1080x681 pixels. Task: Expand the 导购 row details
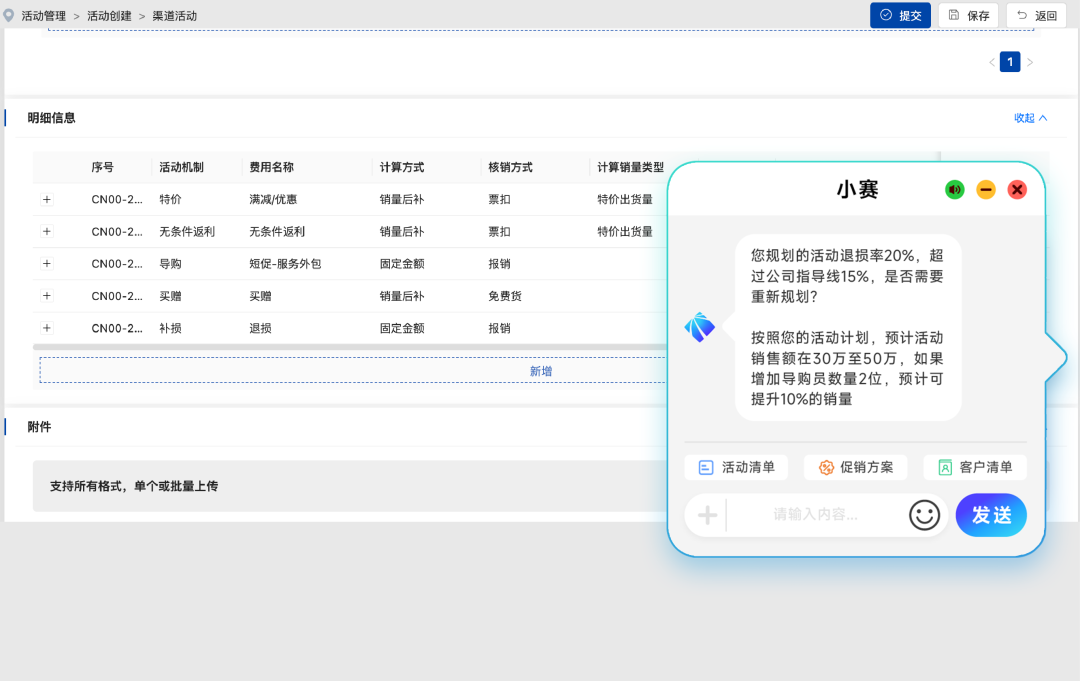click(46, 263)
